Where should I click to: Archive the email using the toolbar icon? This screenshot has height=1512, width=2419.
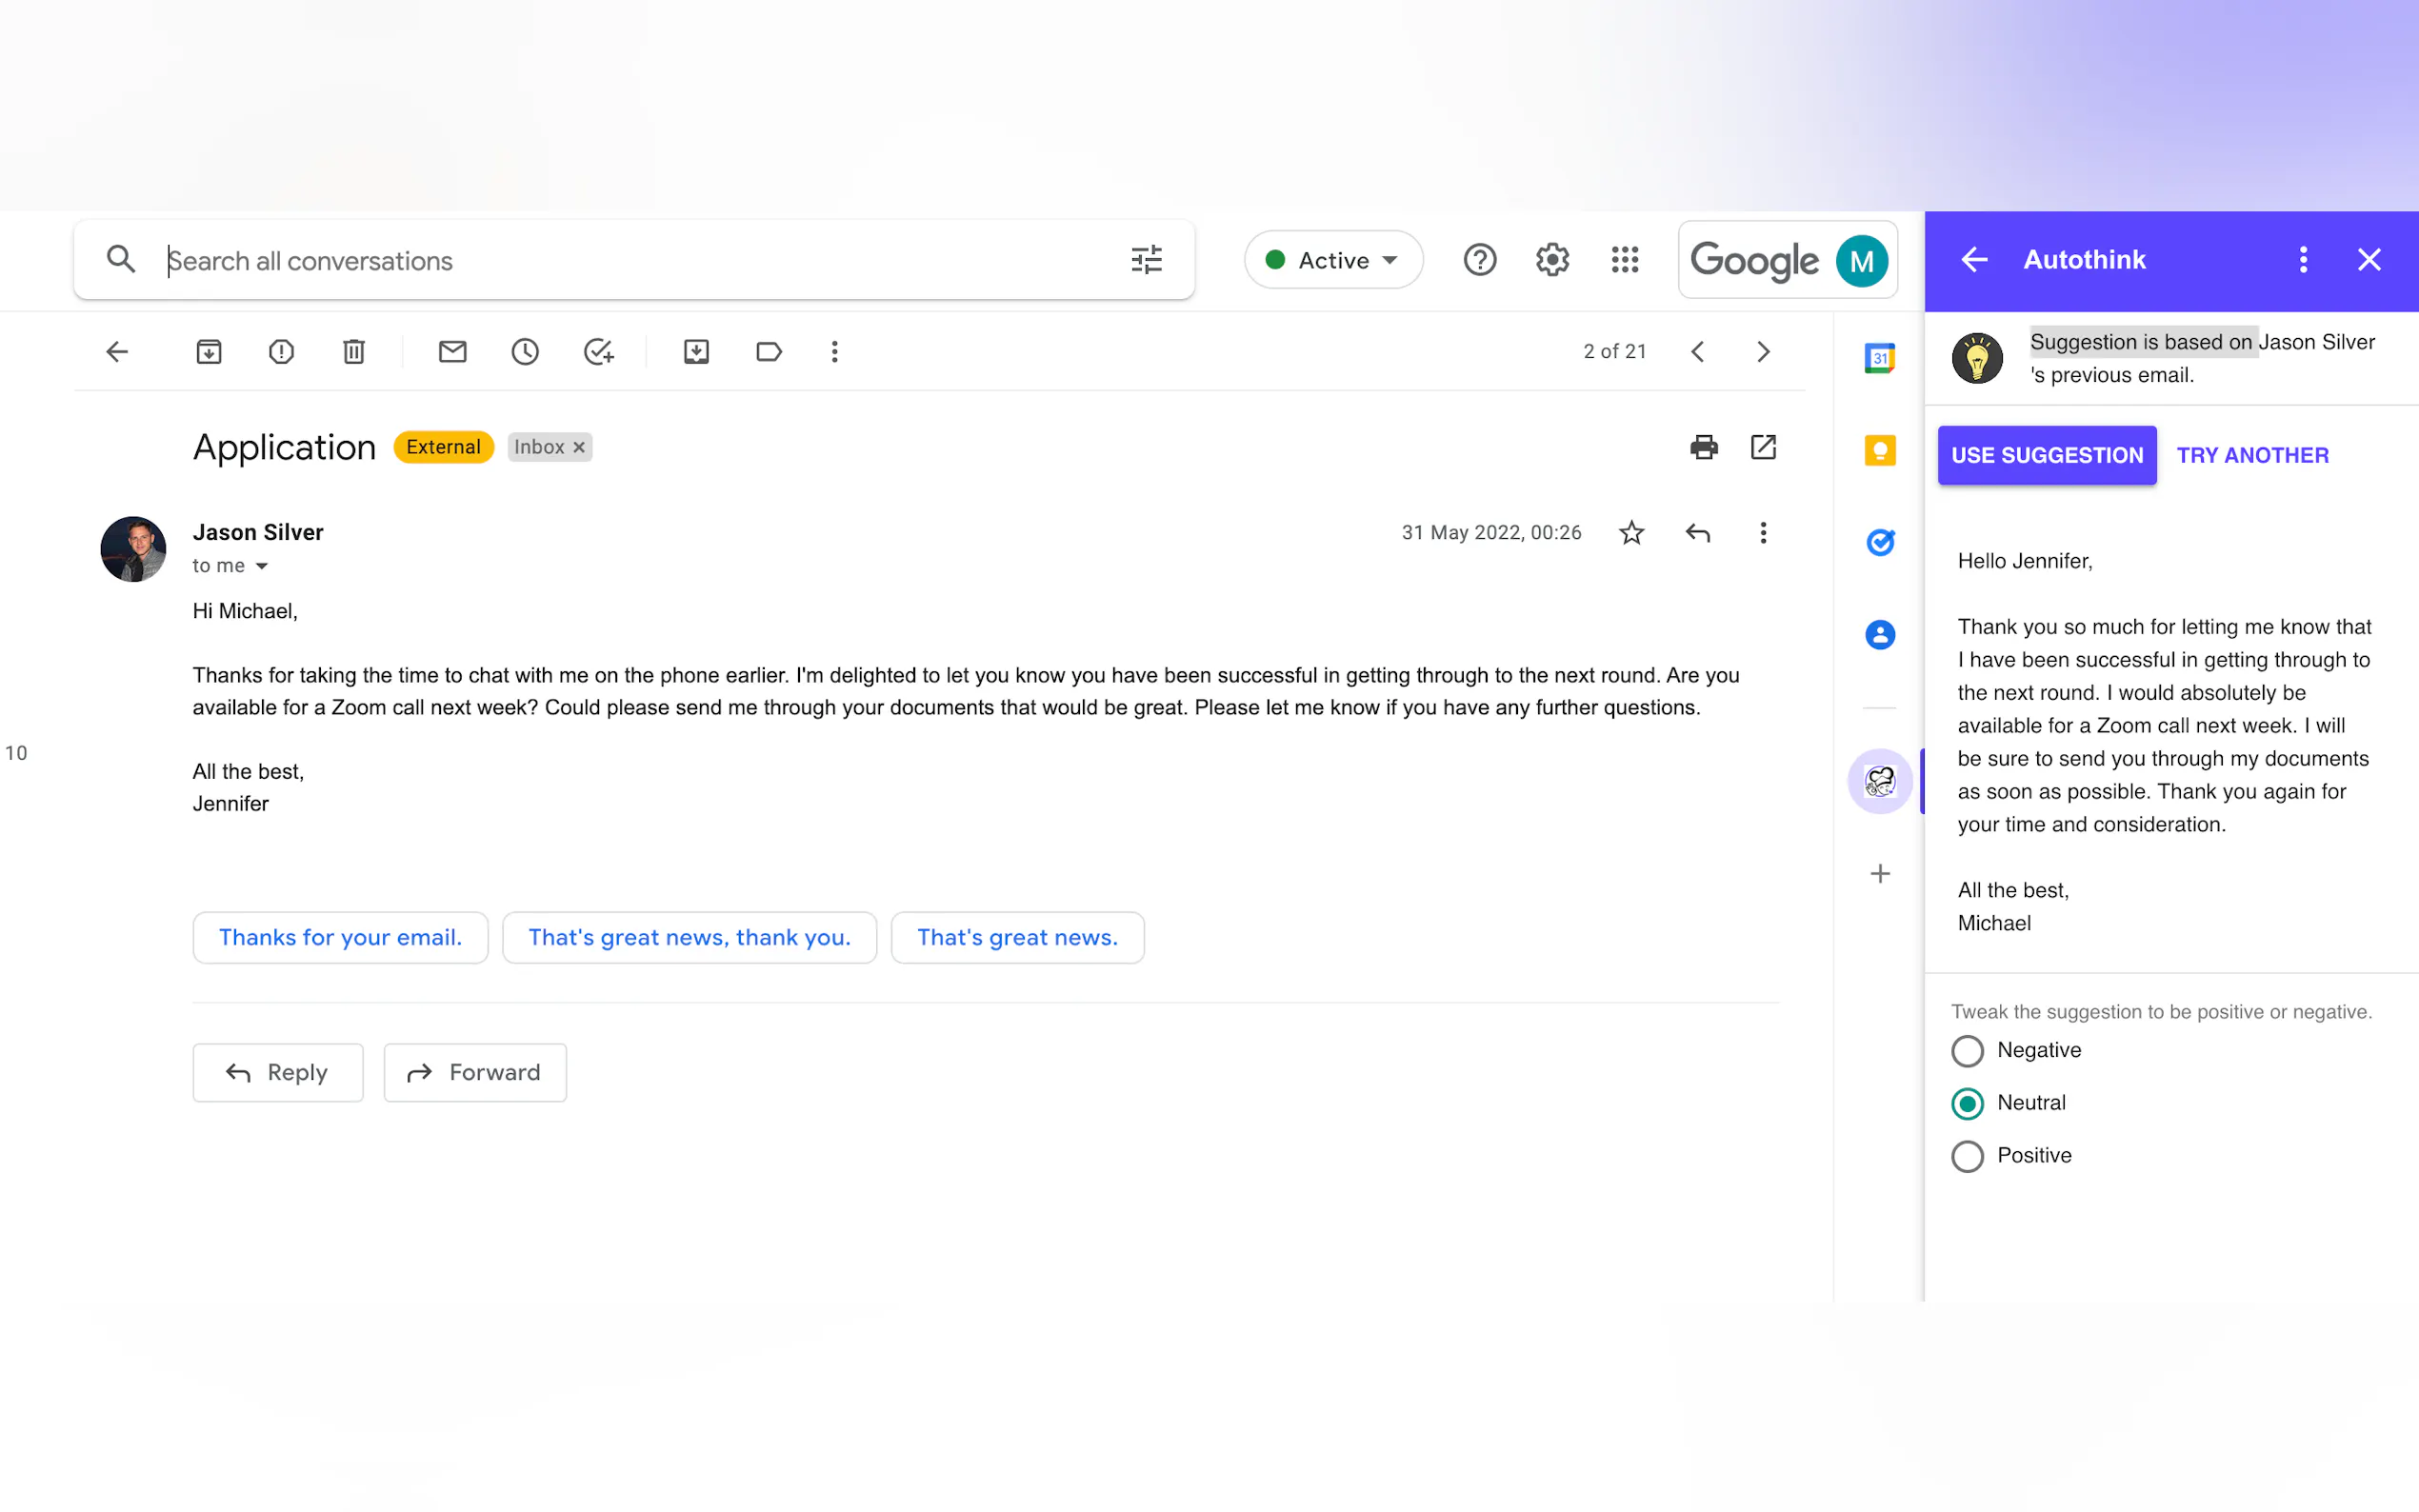click(x=209, y=351)
